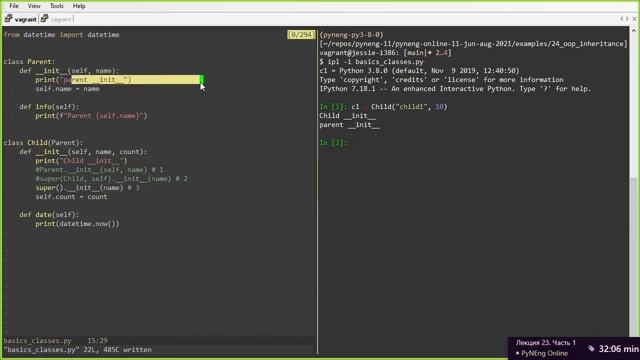This screenshot has height=360, width=640.
Task: Click the empty 'In [2]:' prompt
Action: (333, 142)
